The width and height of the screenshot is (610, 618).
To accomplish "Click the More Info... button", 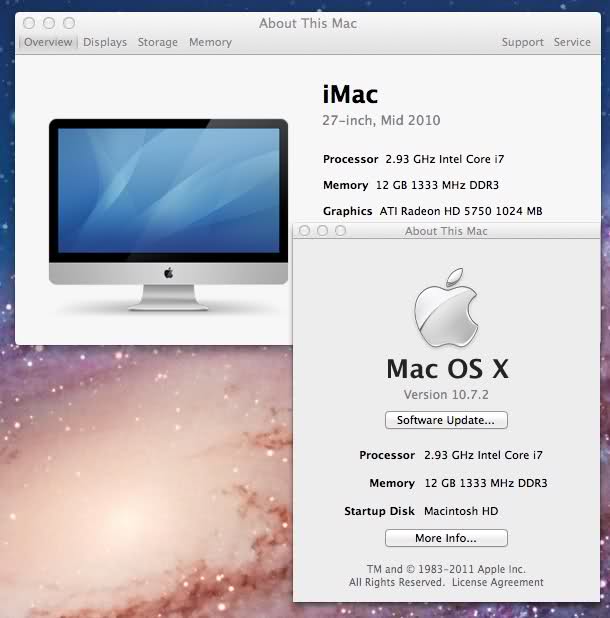I will pyautogui.click(x=446, y=538).
